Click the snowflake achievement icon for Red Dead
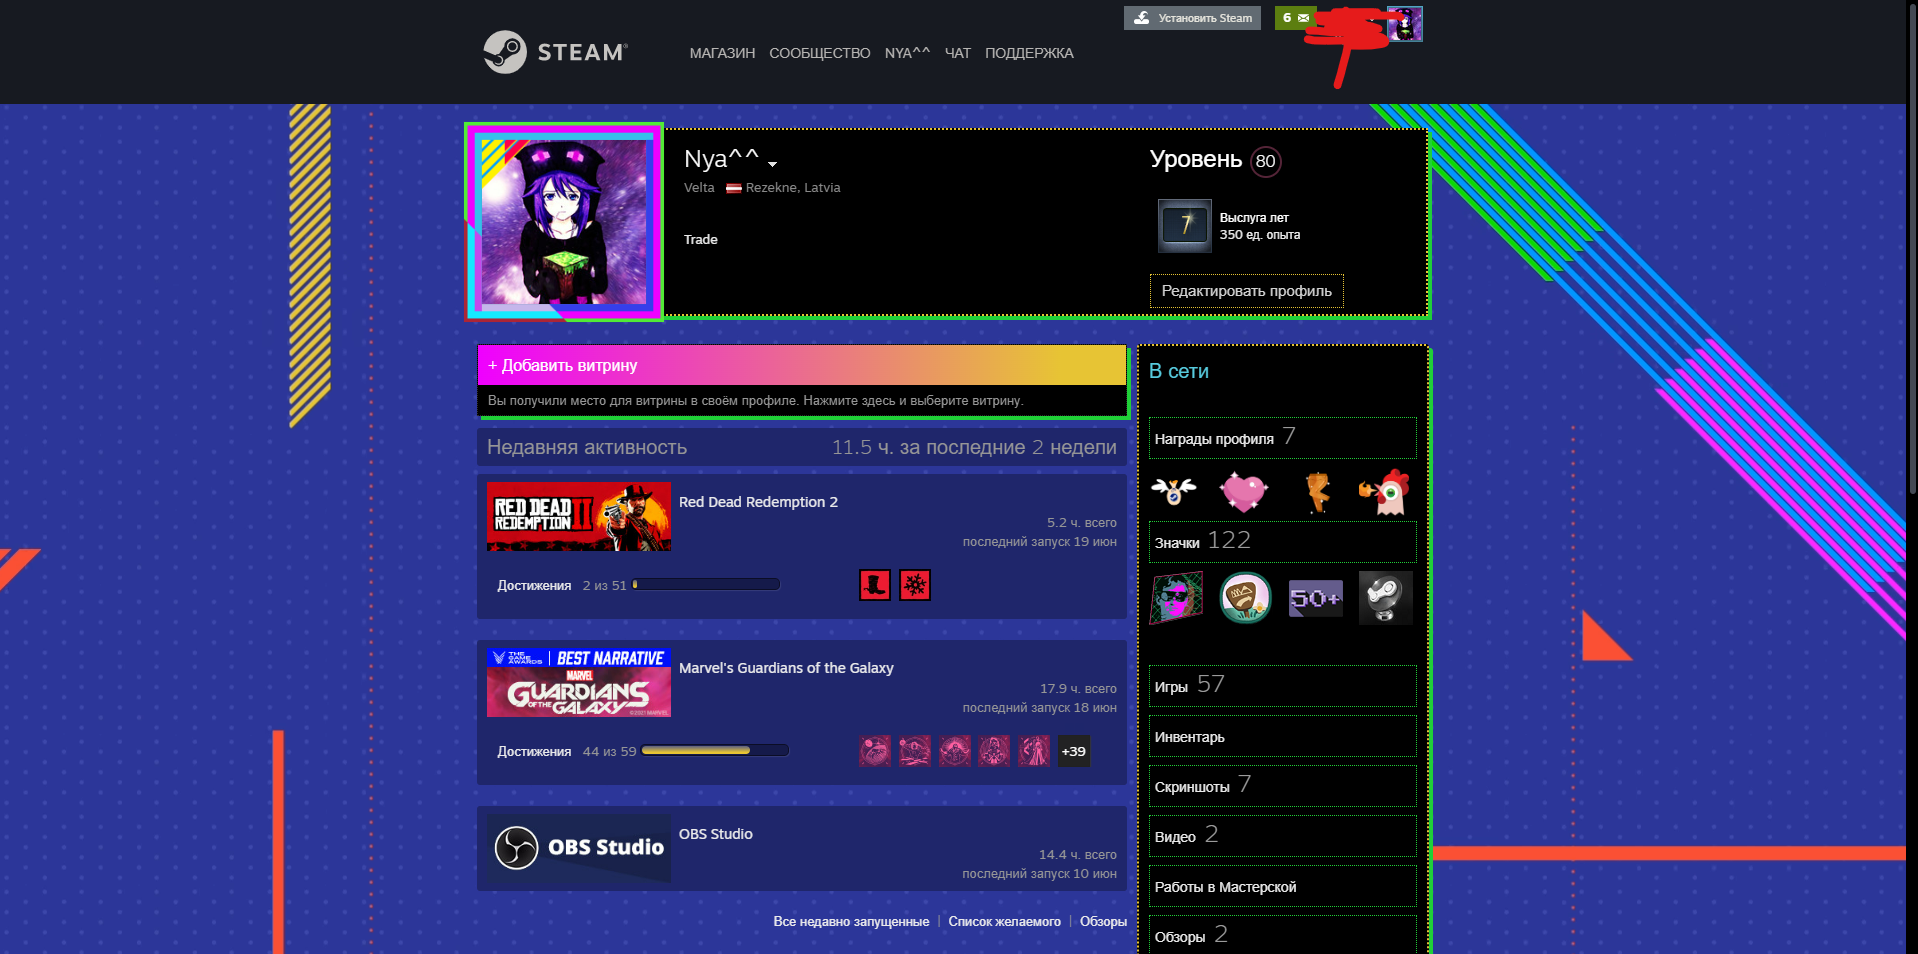The image size is (1918, 954). pos(915,585)
